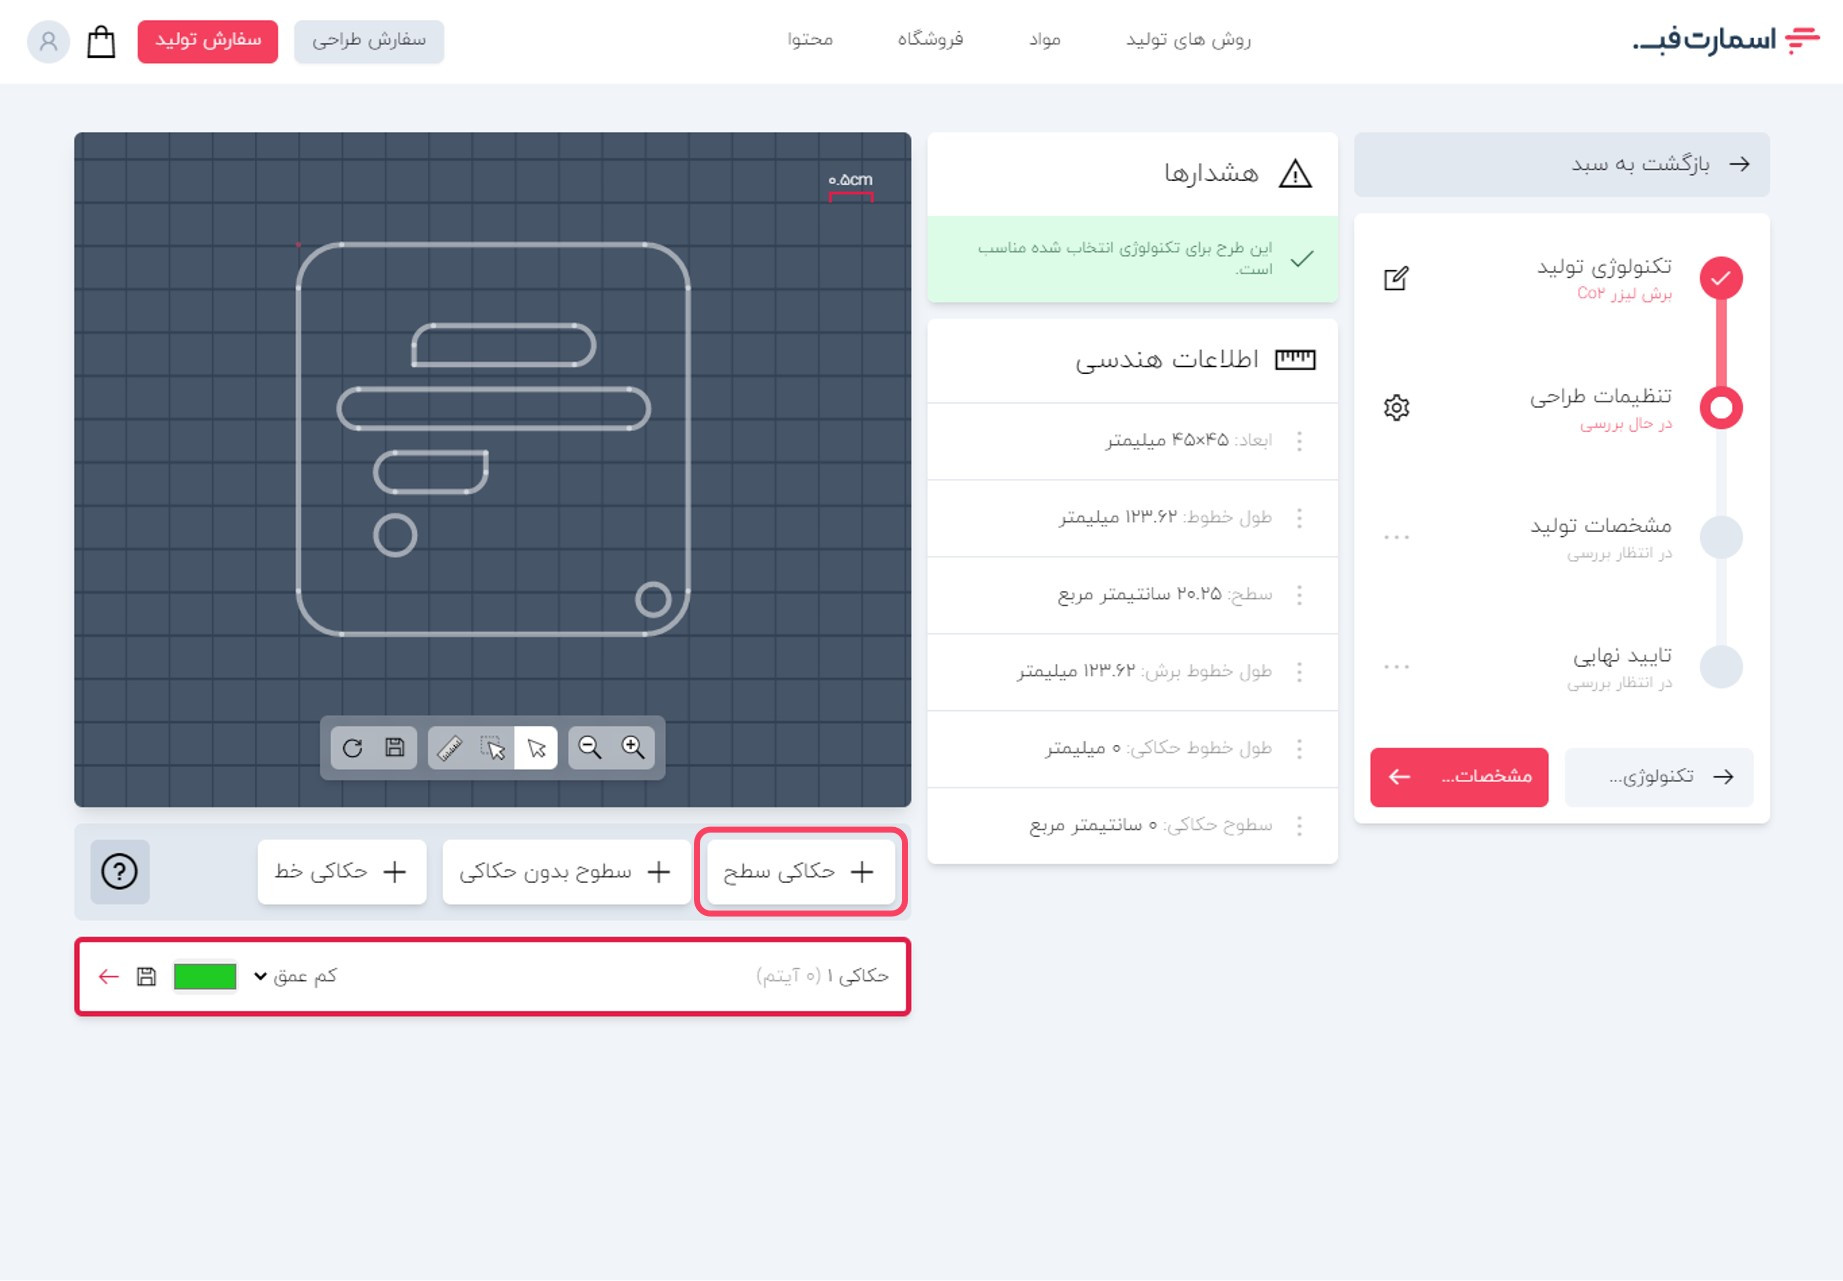Click the save icon in canvas toolbar
This screenshot has height=1281, width=1843.
pos(395,748)
